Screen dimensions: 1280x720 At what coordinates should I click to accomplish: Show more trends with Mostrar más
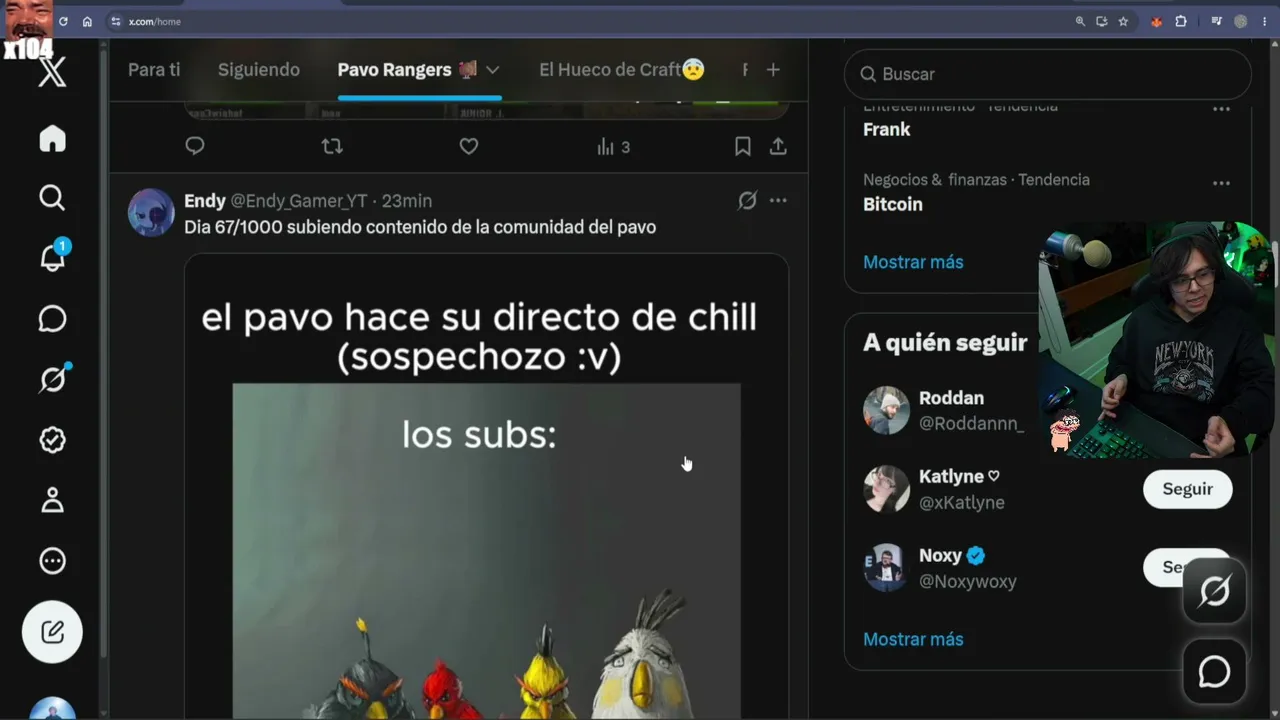point(913,262)
